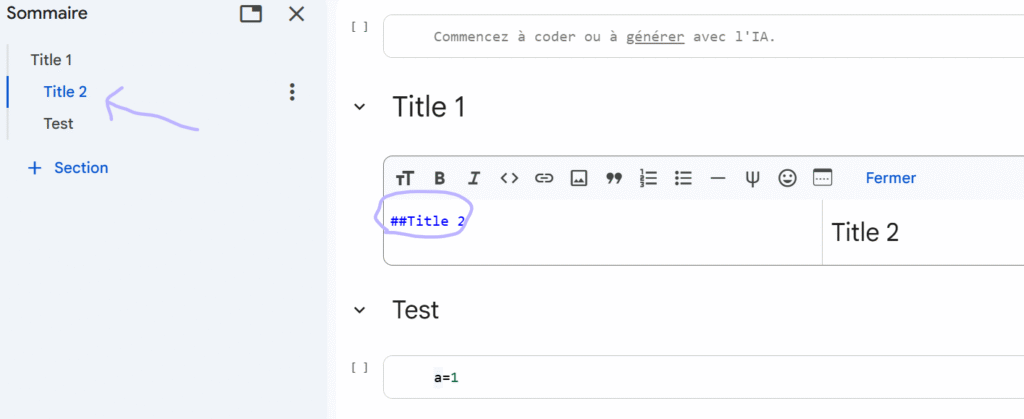Click Fermer to close markdown editor

coord(890,178)
